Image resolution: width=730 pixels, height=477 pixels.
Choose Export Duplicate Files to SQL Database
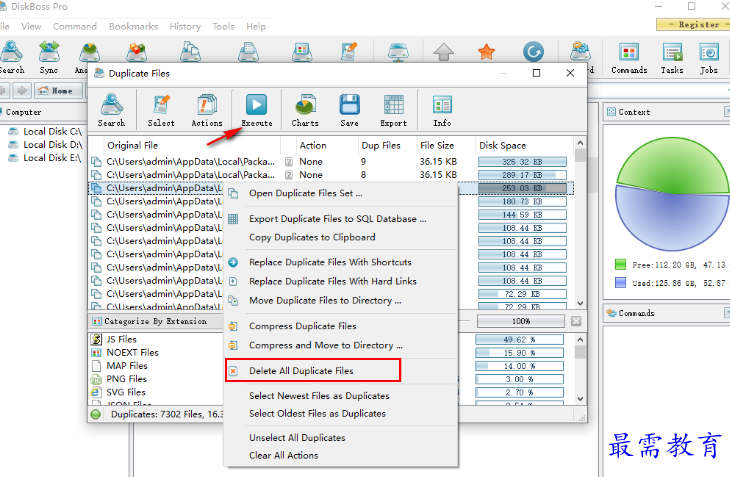[x=340, y=219]
